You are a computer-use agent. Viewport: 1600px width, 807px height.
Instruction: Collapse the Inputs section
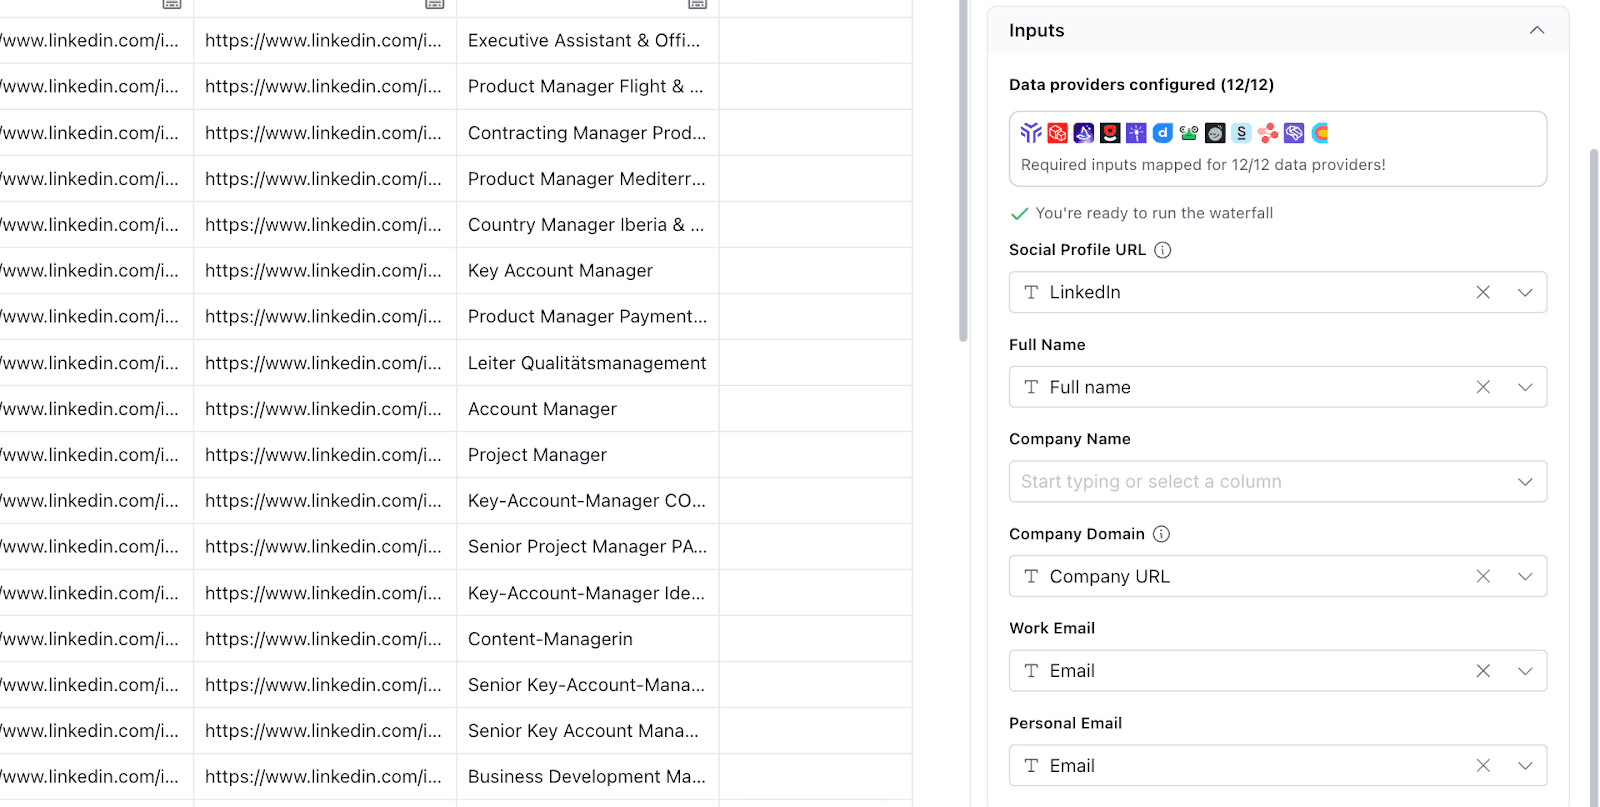click(x=1536, y=30)
